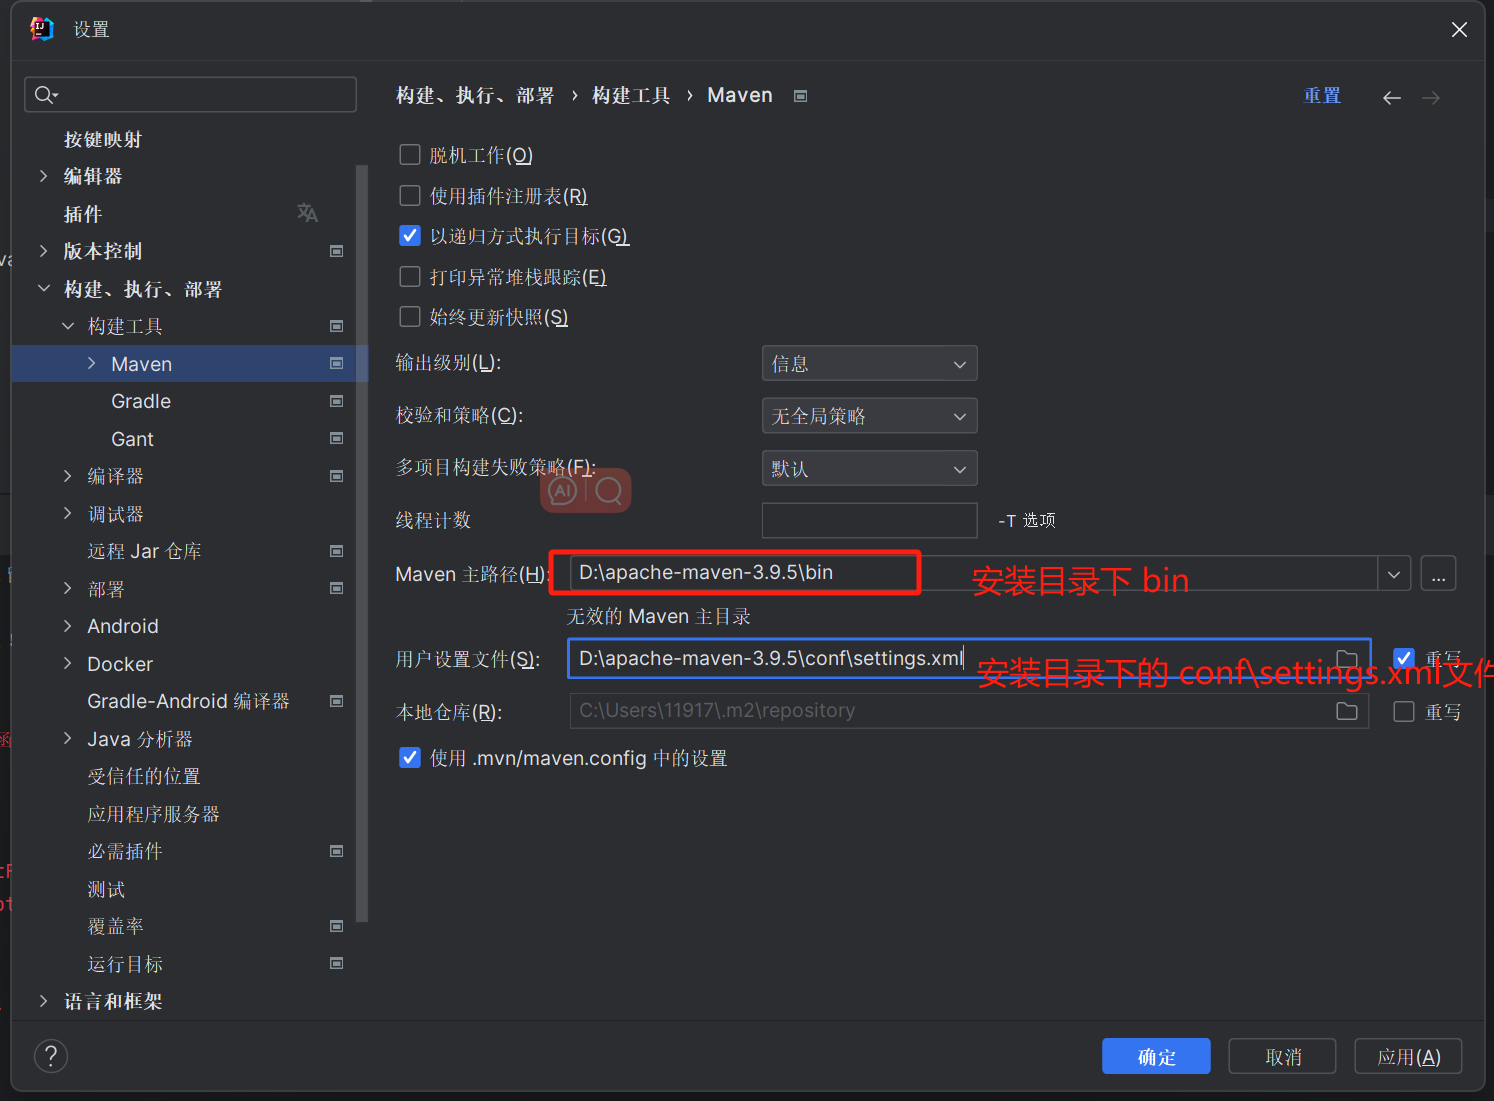Viewport: 1494px width, 1101px height.
Task: Click the floating search circle icon
Action: pos(608,491)
